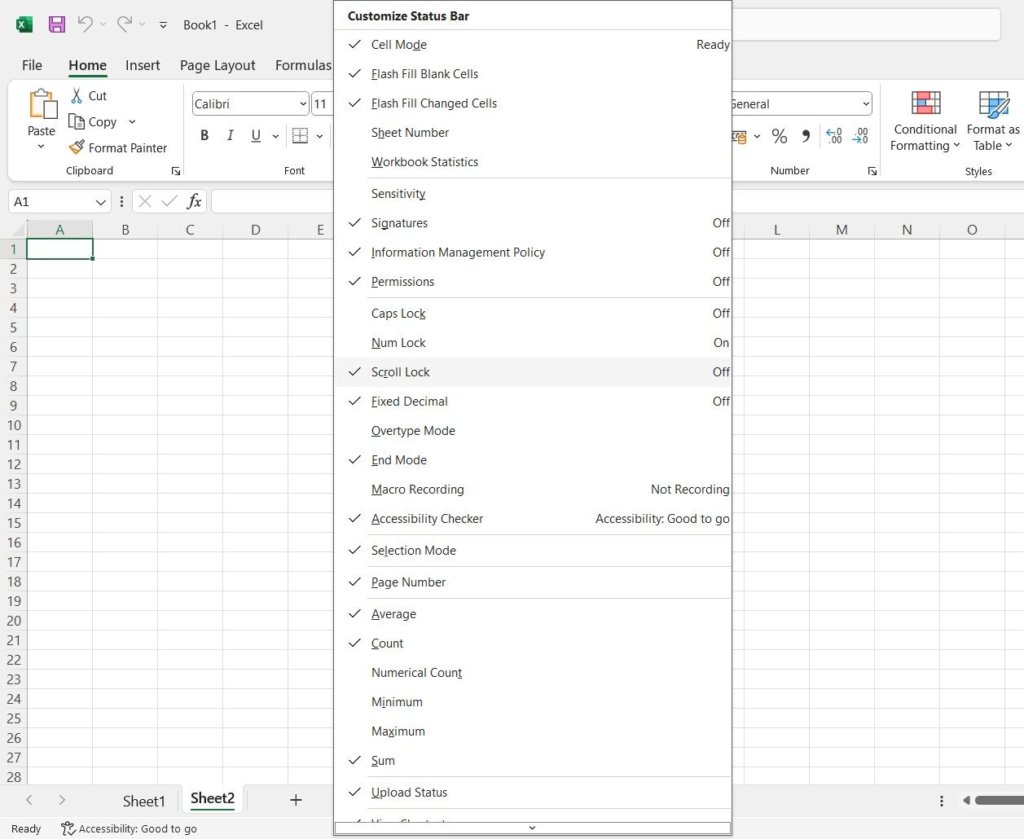Click the next sheet arrow
Viewport: 1024px width, 839px height.
click(x=61, y=800)
